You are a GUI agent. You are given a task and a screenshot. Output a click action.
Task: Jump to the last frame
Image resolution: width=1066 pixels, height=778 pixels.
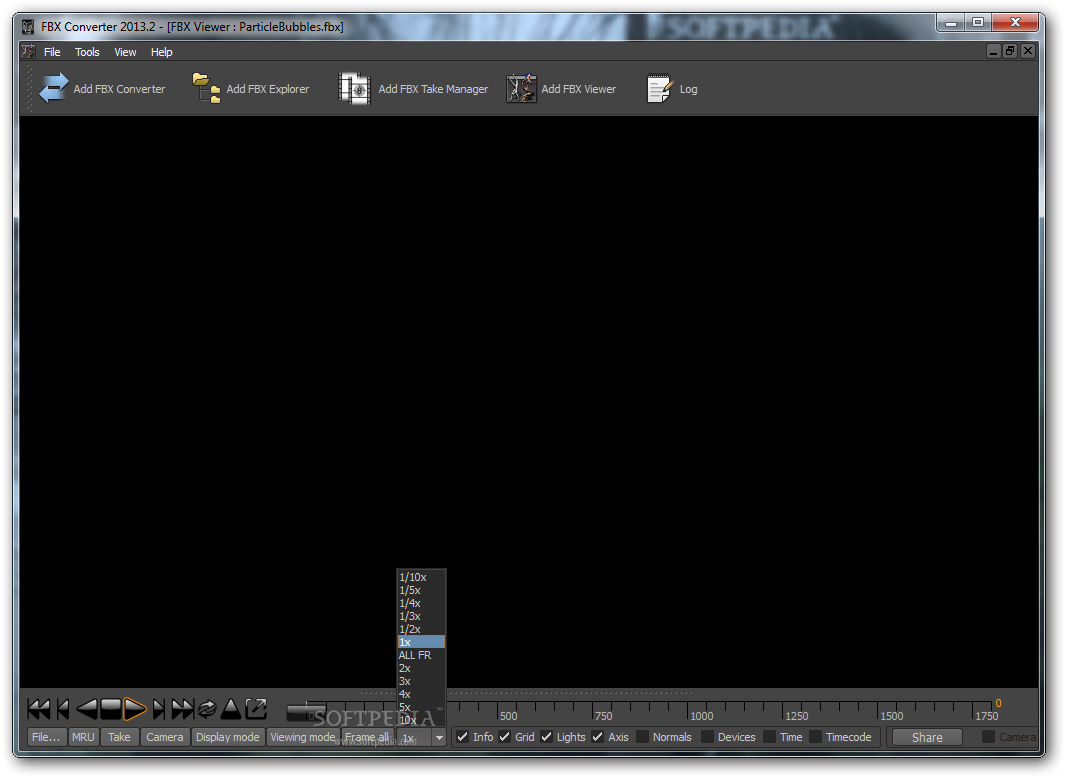[182, 709]
